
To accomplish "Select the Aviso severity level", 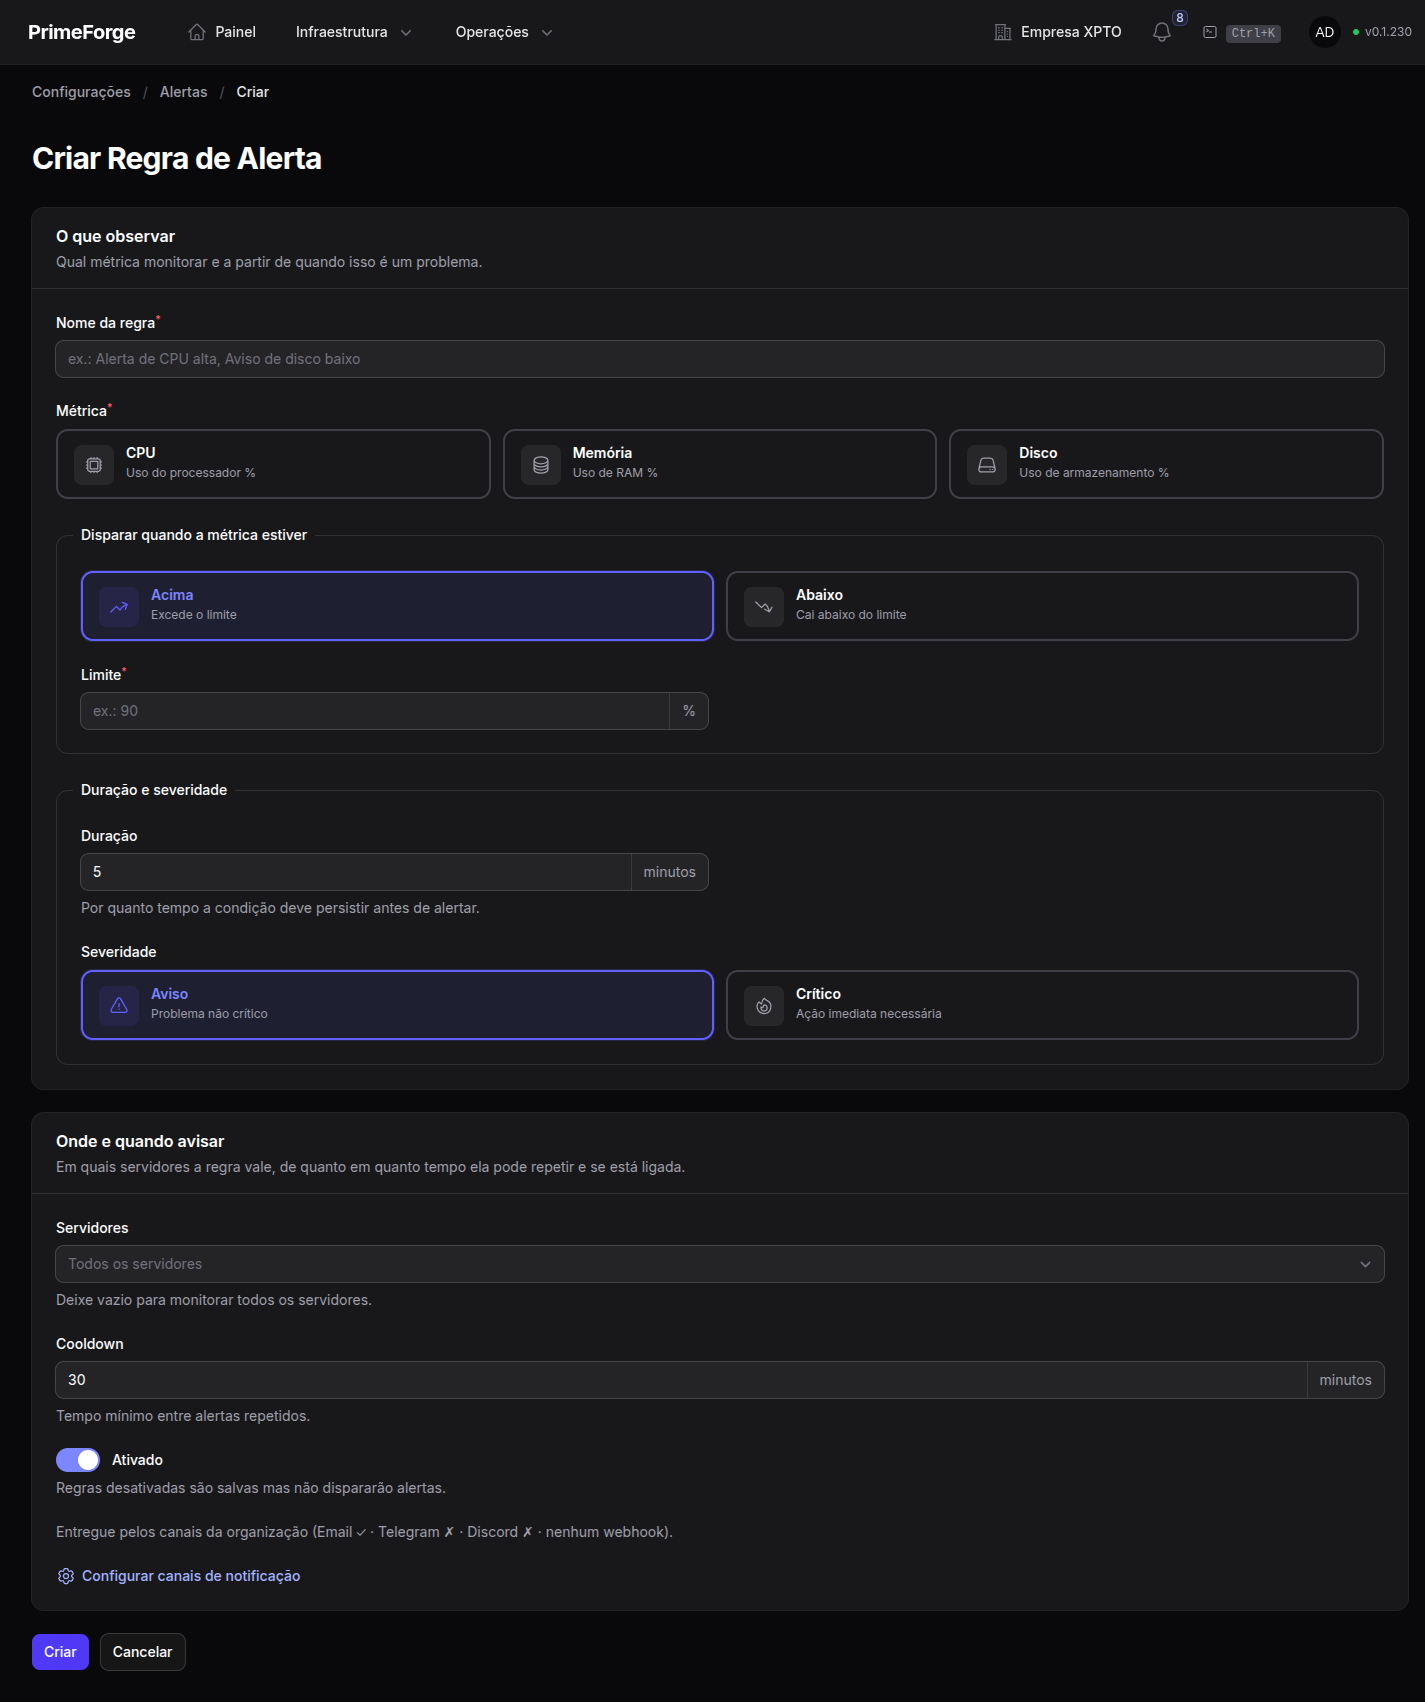I will (x=397, y=1005).
